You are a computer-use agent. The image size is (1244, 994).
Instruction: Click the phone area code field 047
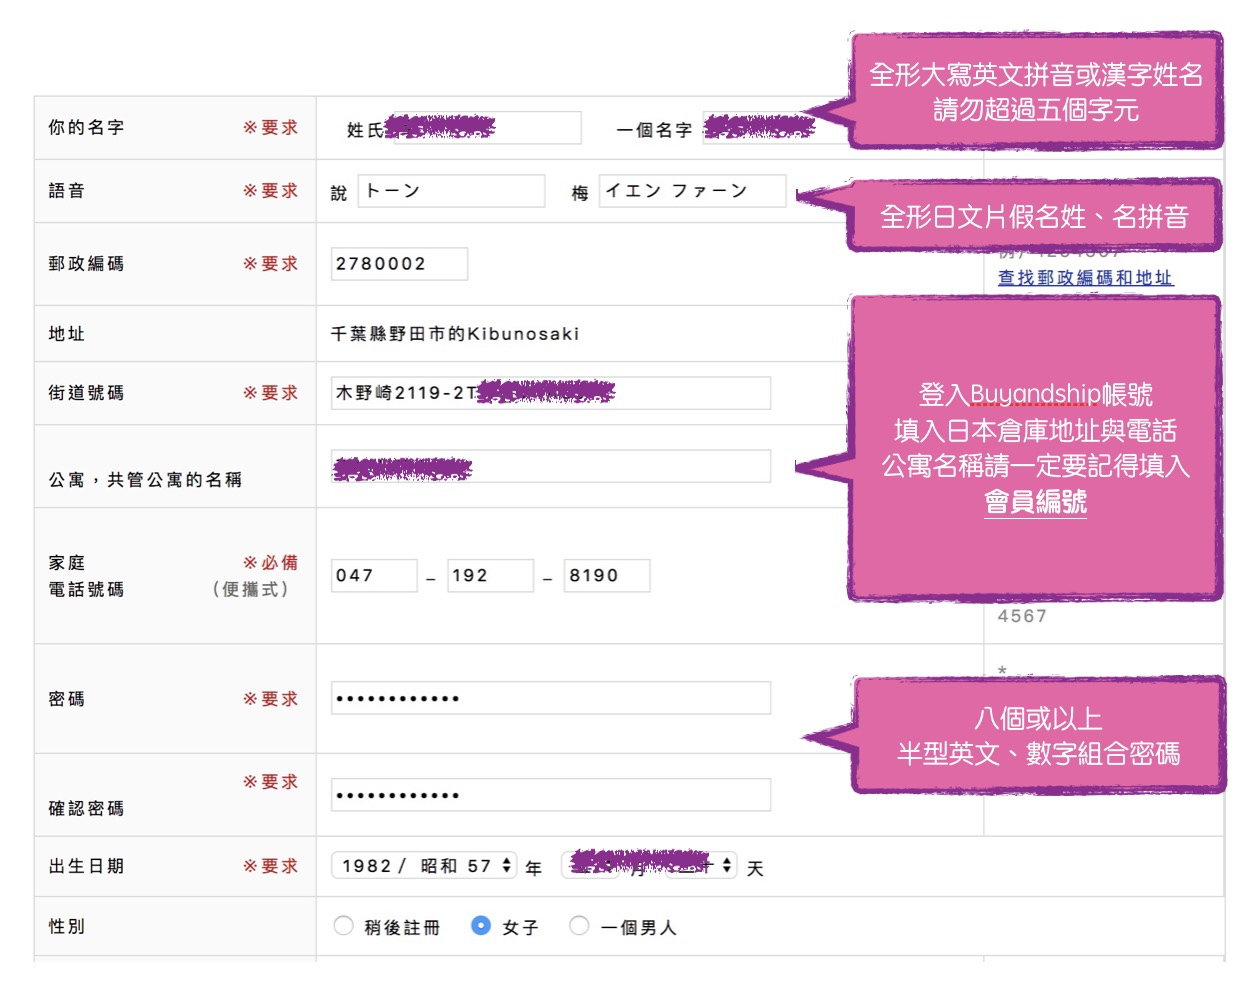coord(374,576)
